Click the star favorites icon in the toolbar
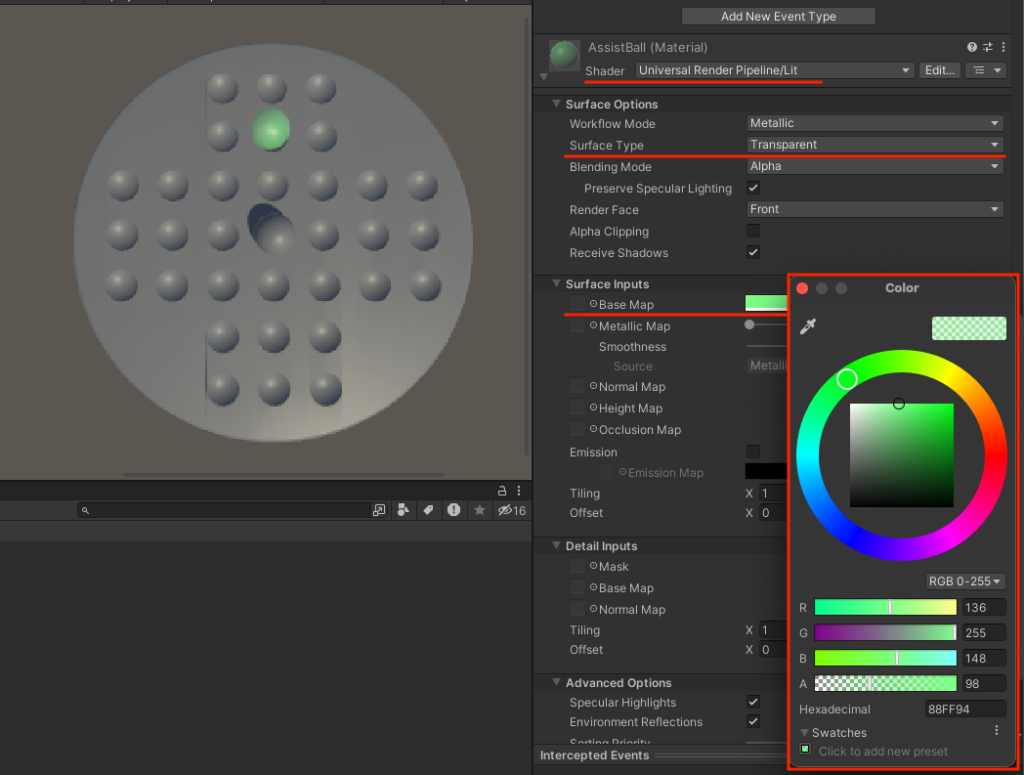The height and width of the screenshot is (775, 1024). coord(478,510)
